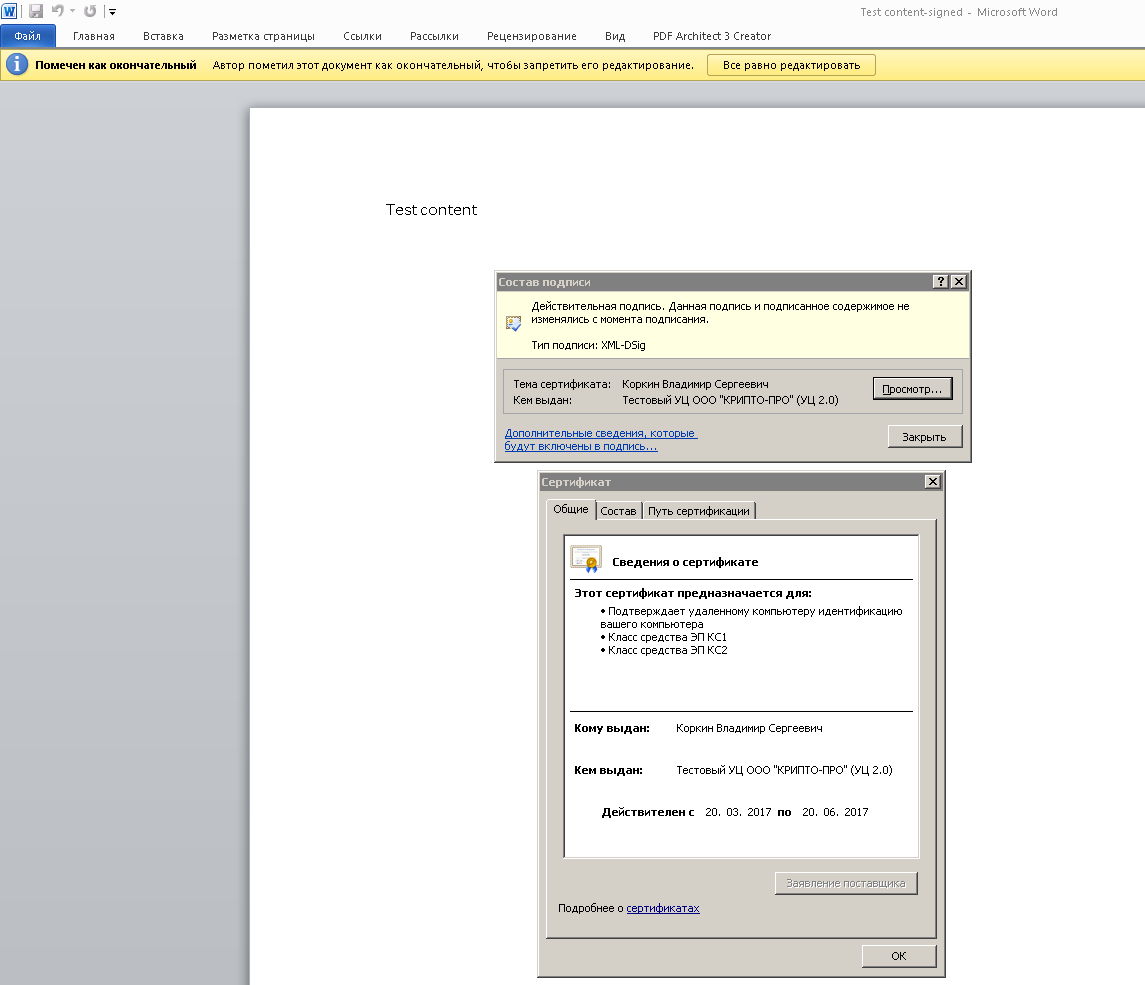Open the Рассылки ribbon tab
Image resolution: width=1145 pixels, height=985 pixels.
pos(434,36)
